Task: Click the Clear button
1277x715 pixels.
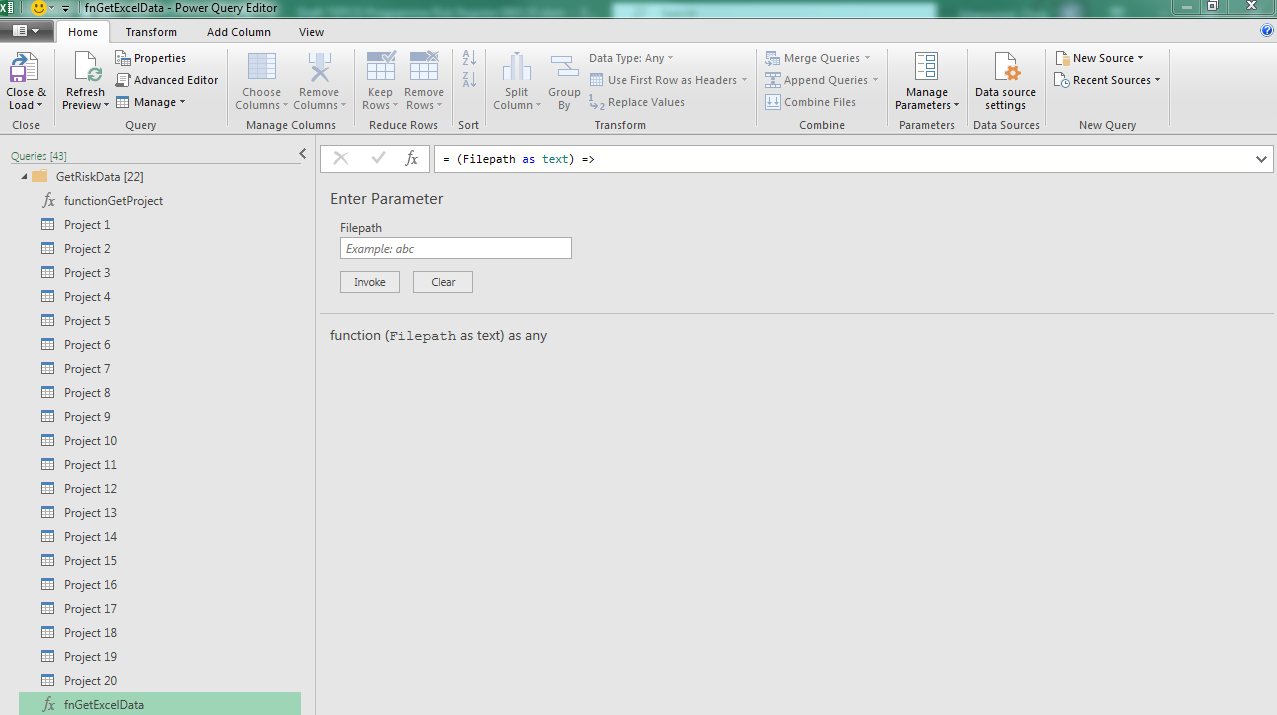Action: click(443, 282)
